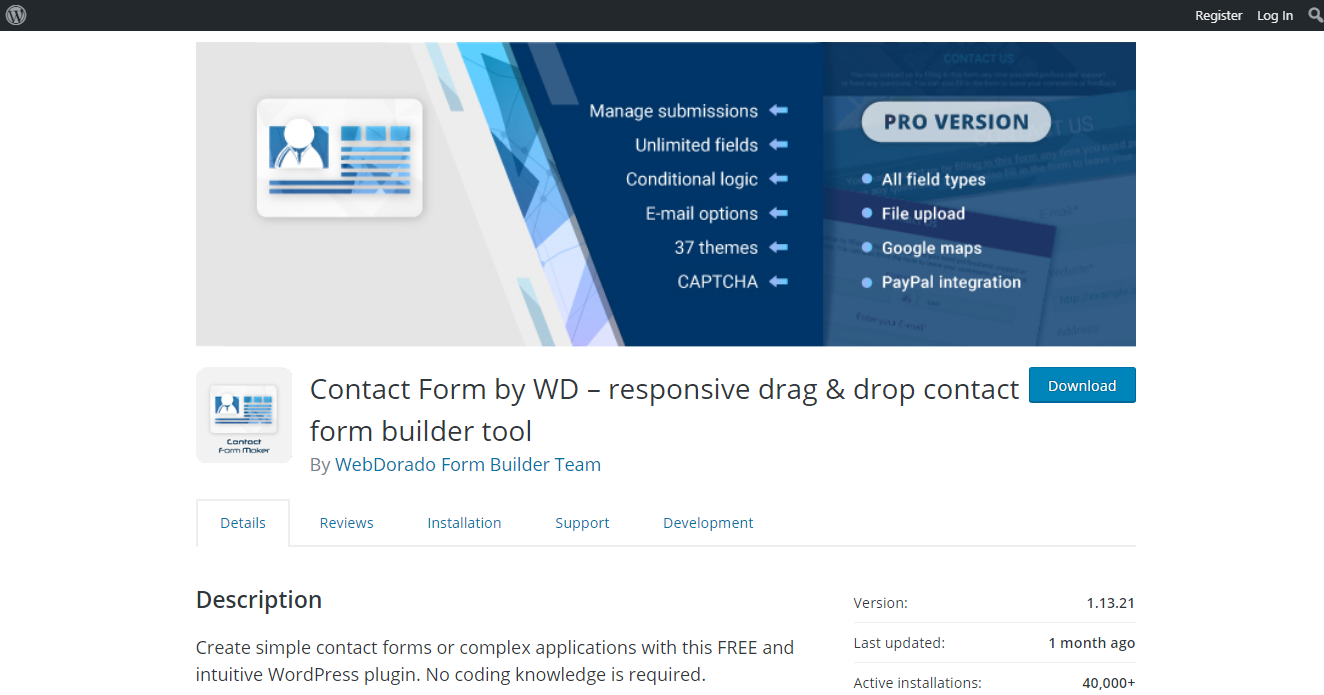Click the plugin banner image
Image resolution: width=1324 pixels, height=695 pixels.
[x=666, y=194]
